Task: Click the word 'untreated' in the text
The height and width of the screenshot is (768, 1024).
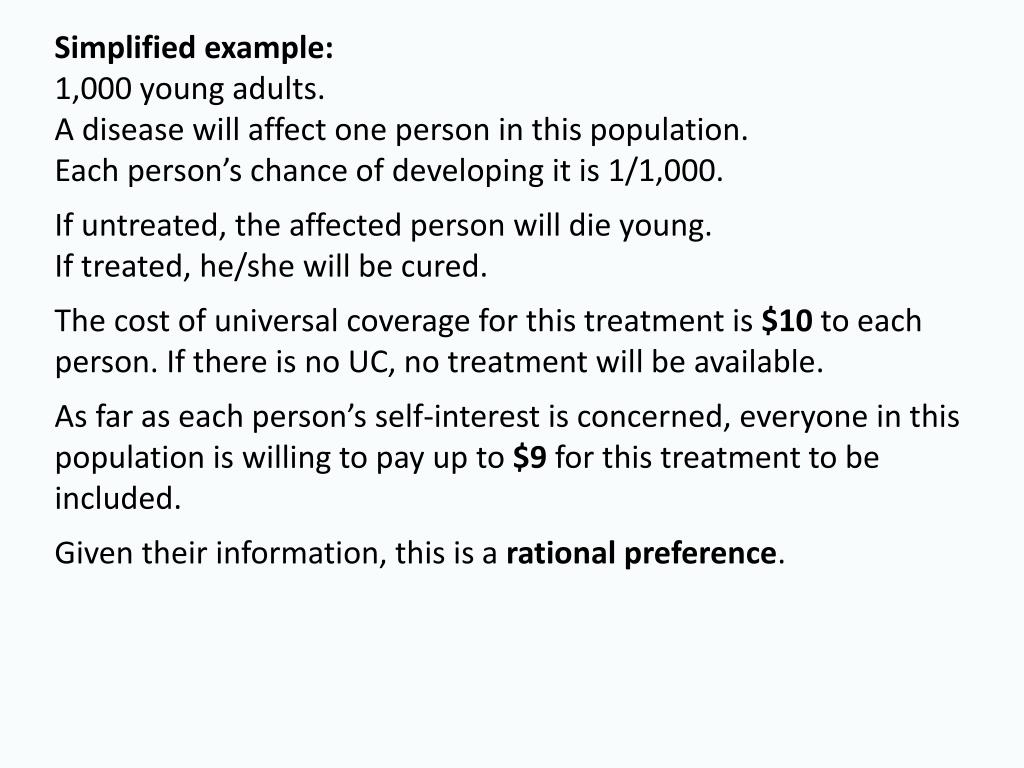Action: click(x=150, y=226)
